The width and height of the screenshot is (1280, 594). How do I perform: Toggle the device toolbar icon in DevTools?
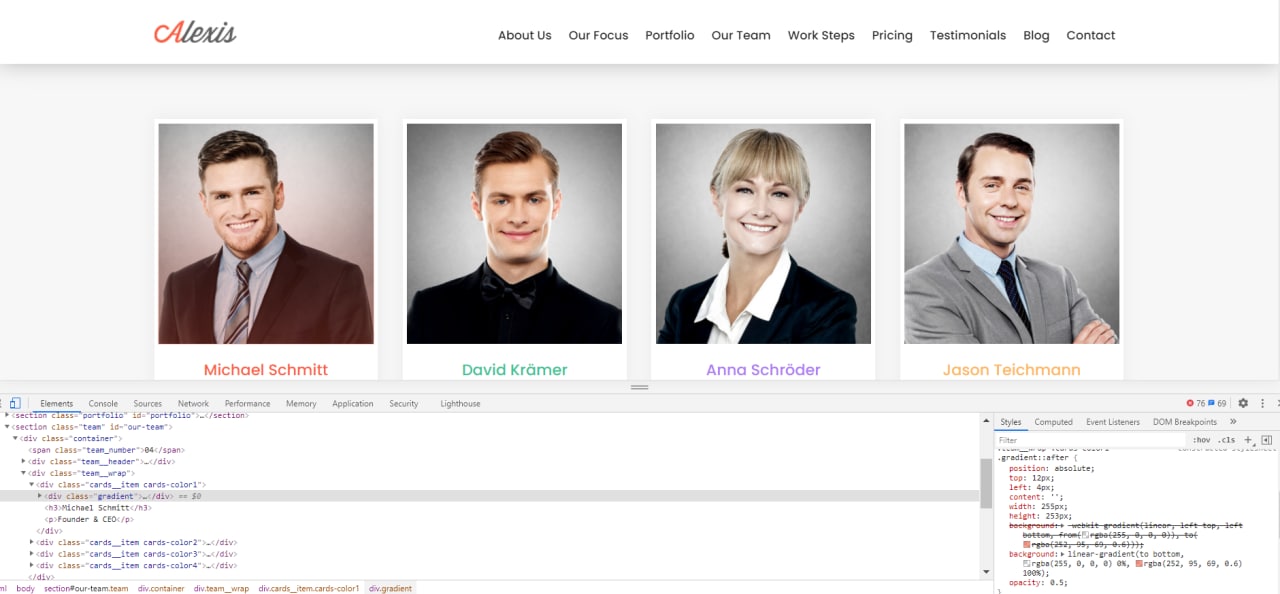[15, 403]
